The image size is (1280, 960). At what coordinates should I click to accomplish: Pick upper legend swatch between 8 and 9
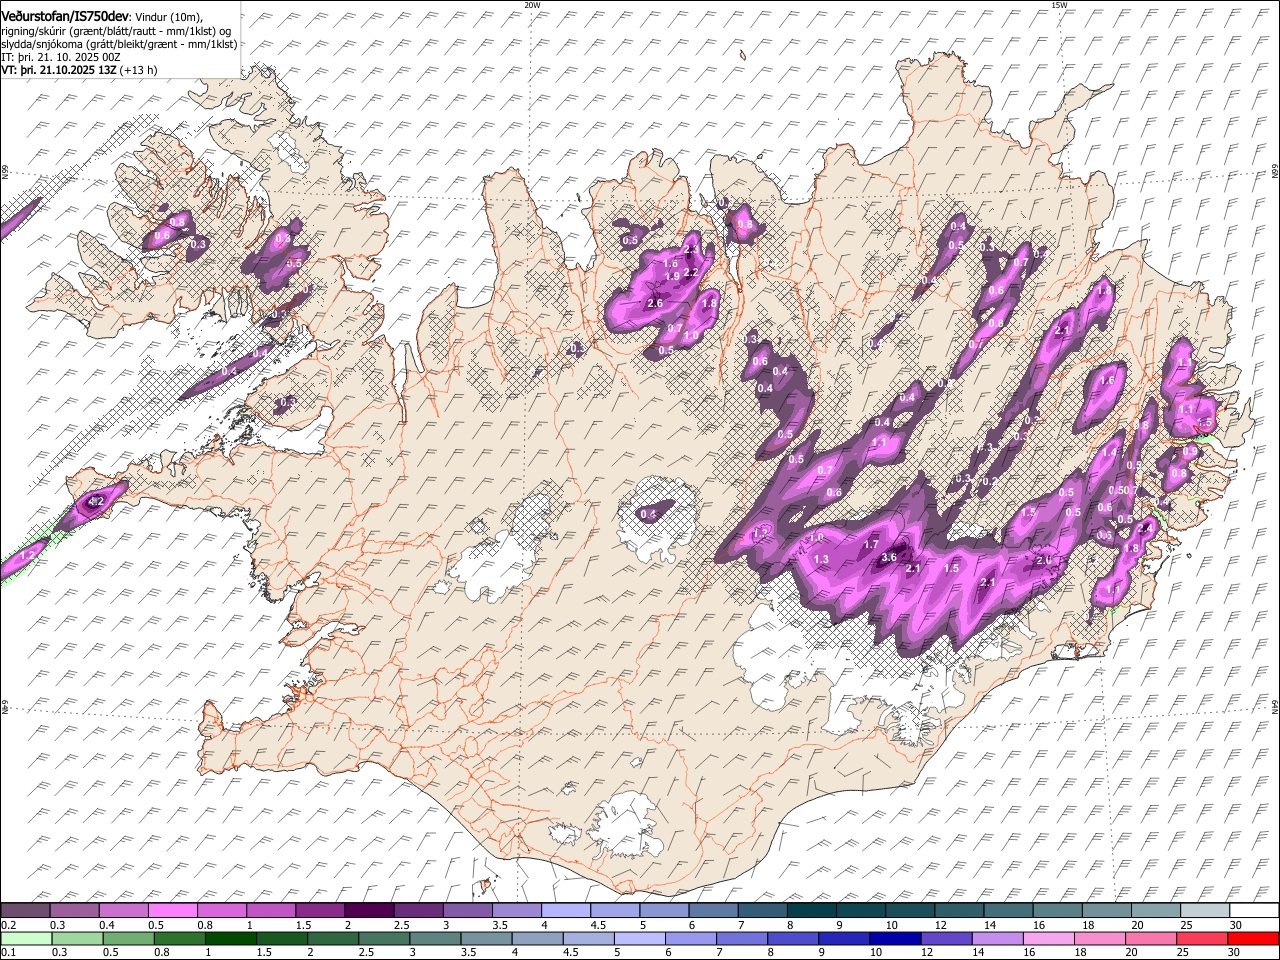(811, 911)
